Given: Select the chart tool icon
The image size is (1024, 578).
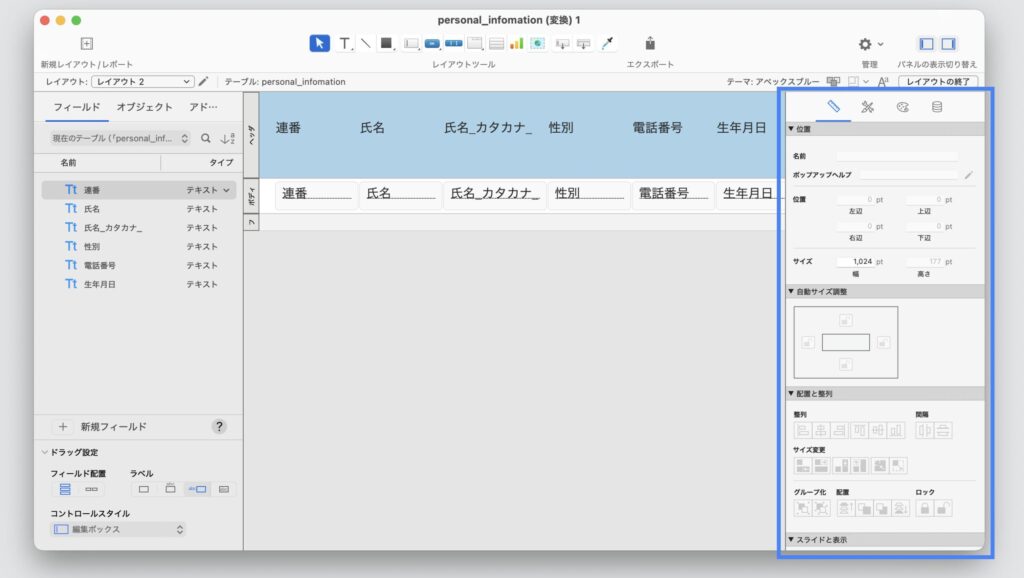Looking at the screenshot, I should coord(516,43).
